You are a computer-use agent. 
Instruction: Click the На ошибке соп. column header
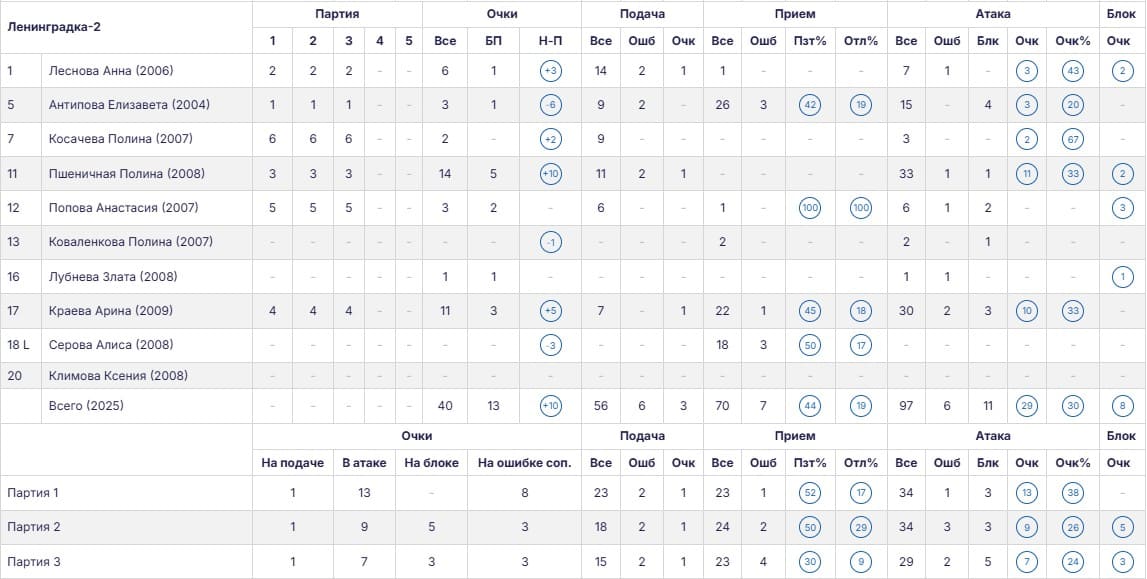tap(524, 463)
